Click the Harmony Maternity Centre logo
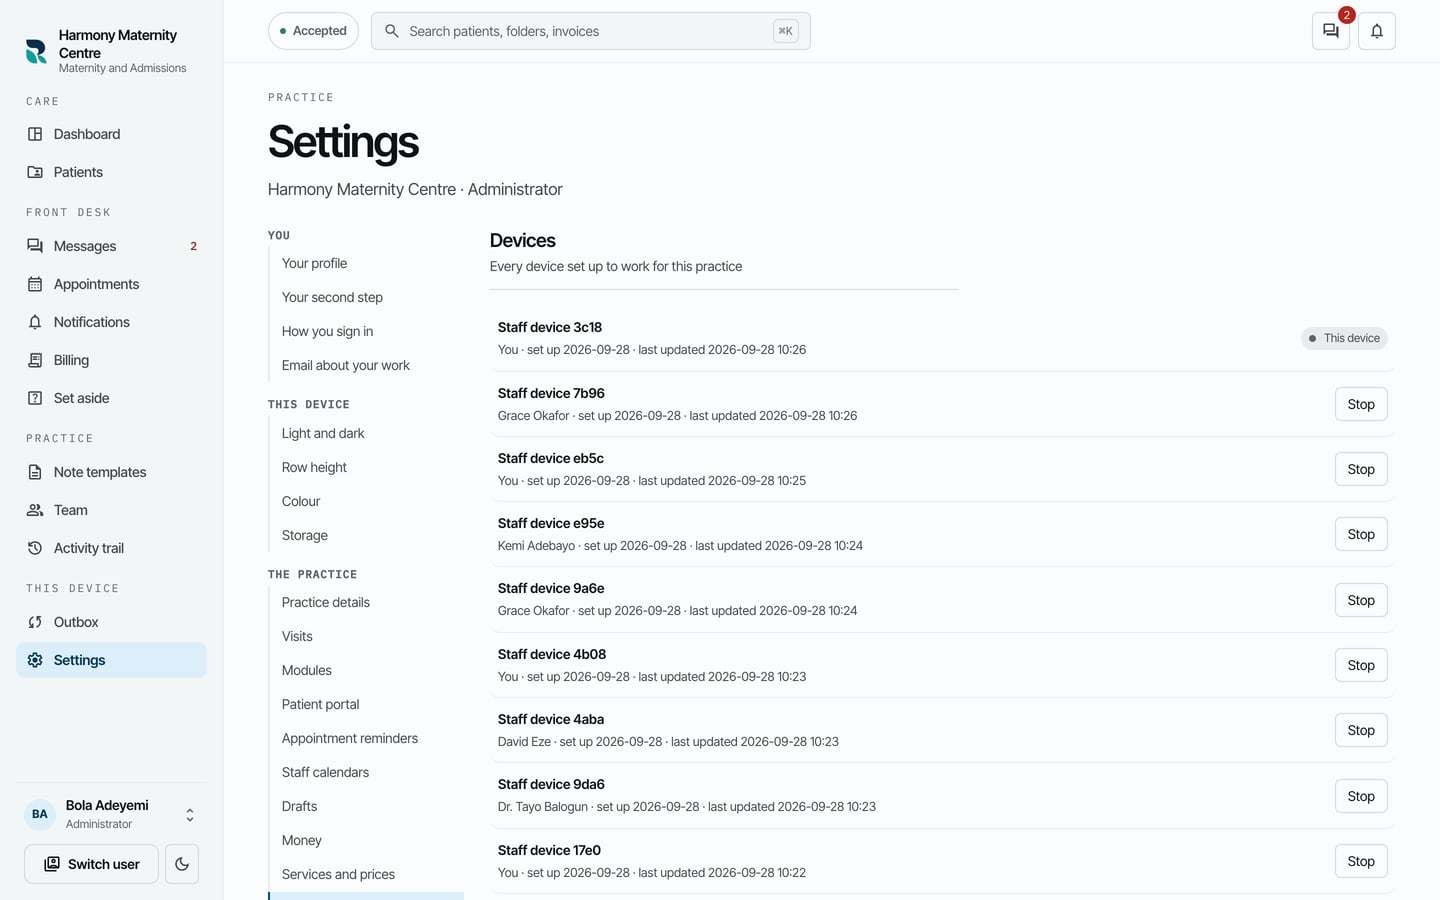The height and width of the screenshot is (900, 1440). 36,51
